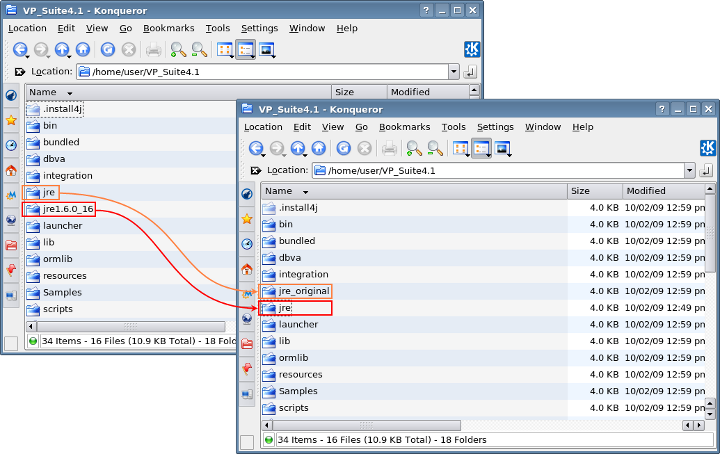The width and height of the screenshot is (720, 454).
Task: Click What's This help button on front titlebar
Action: (662, 109)
